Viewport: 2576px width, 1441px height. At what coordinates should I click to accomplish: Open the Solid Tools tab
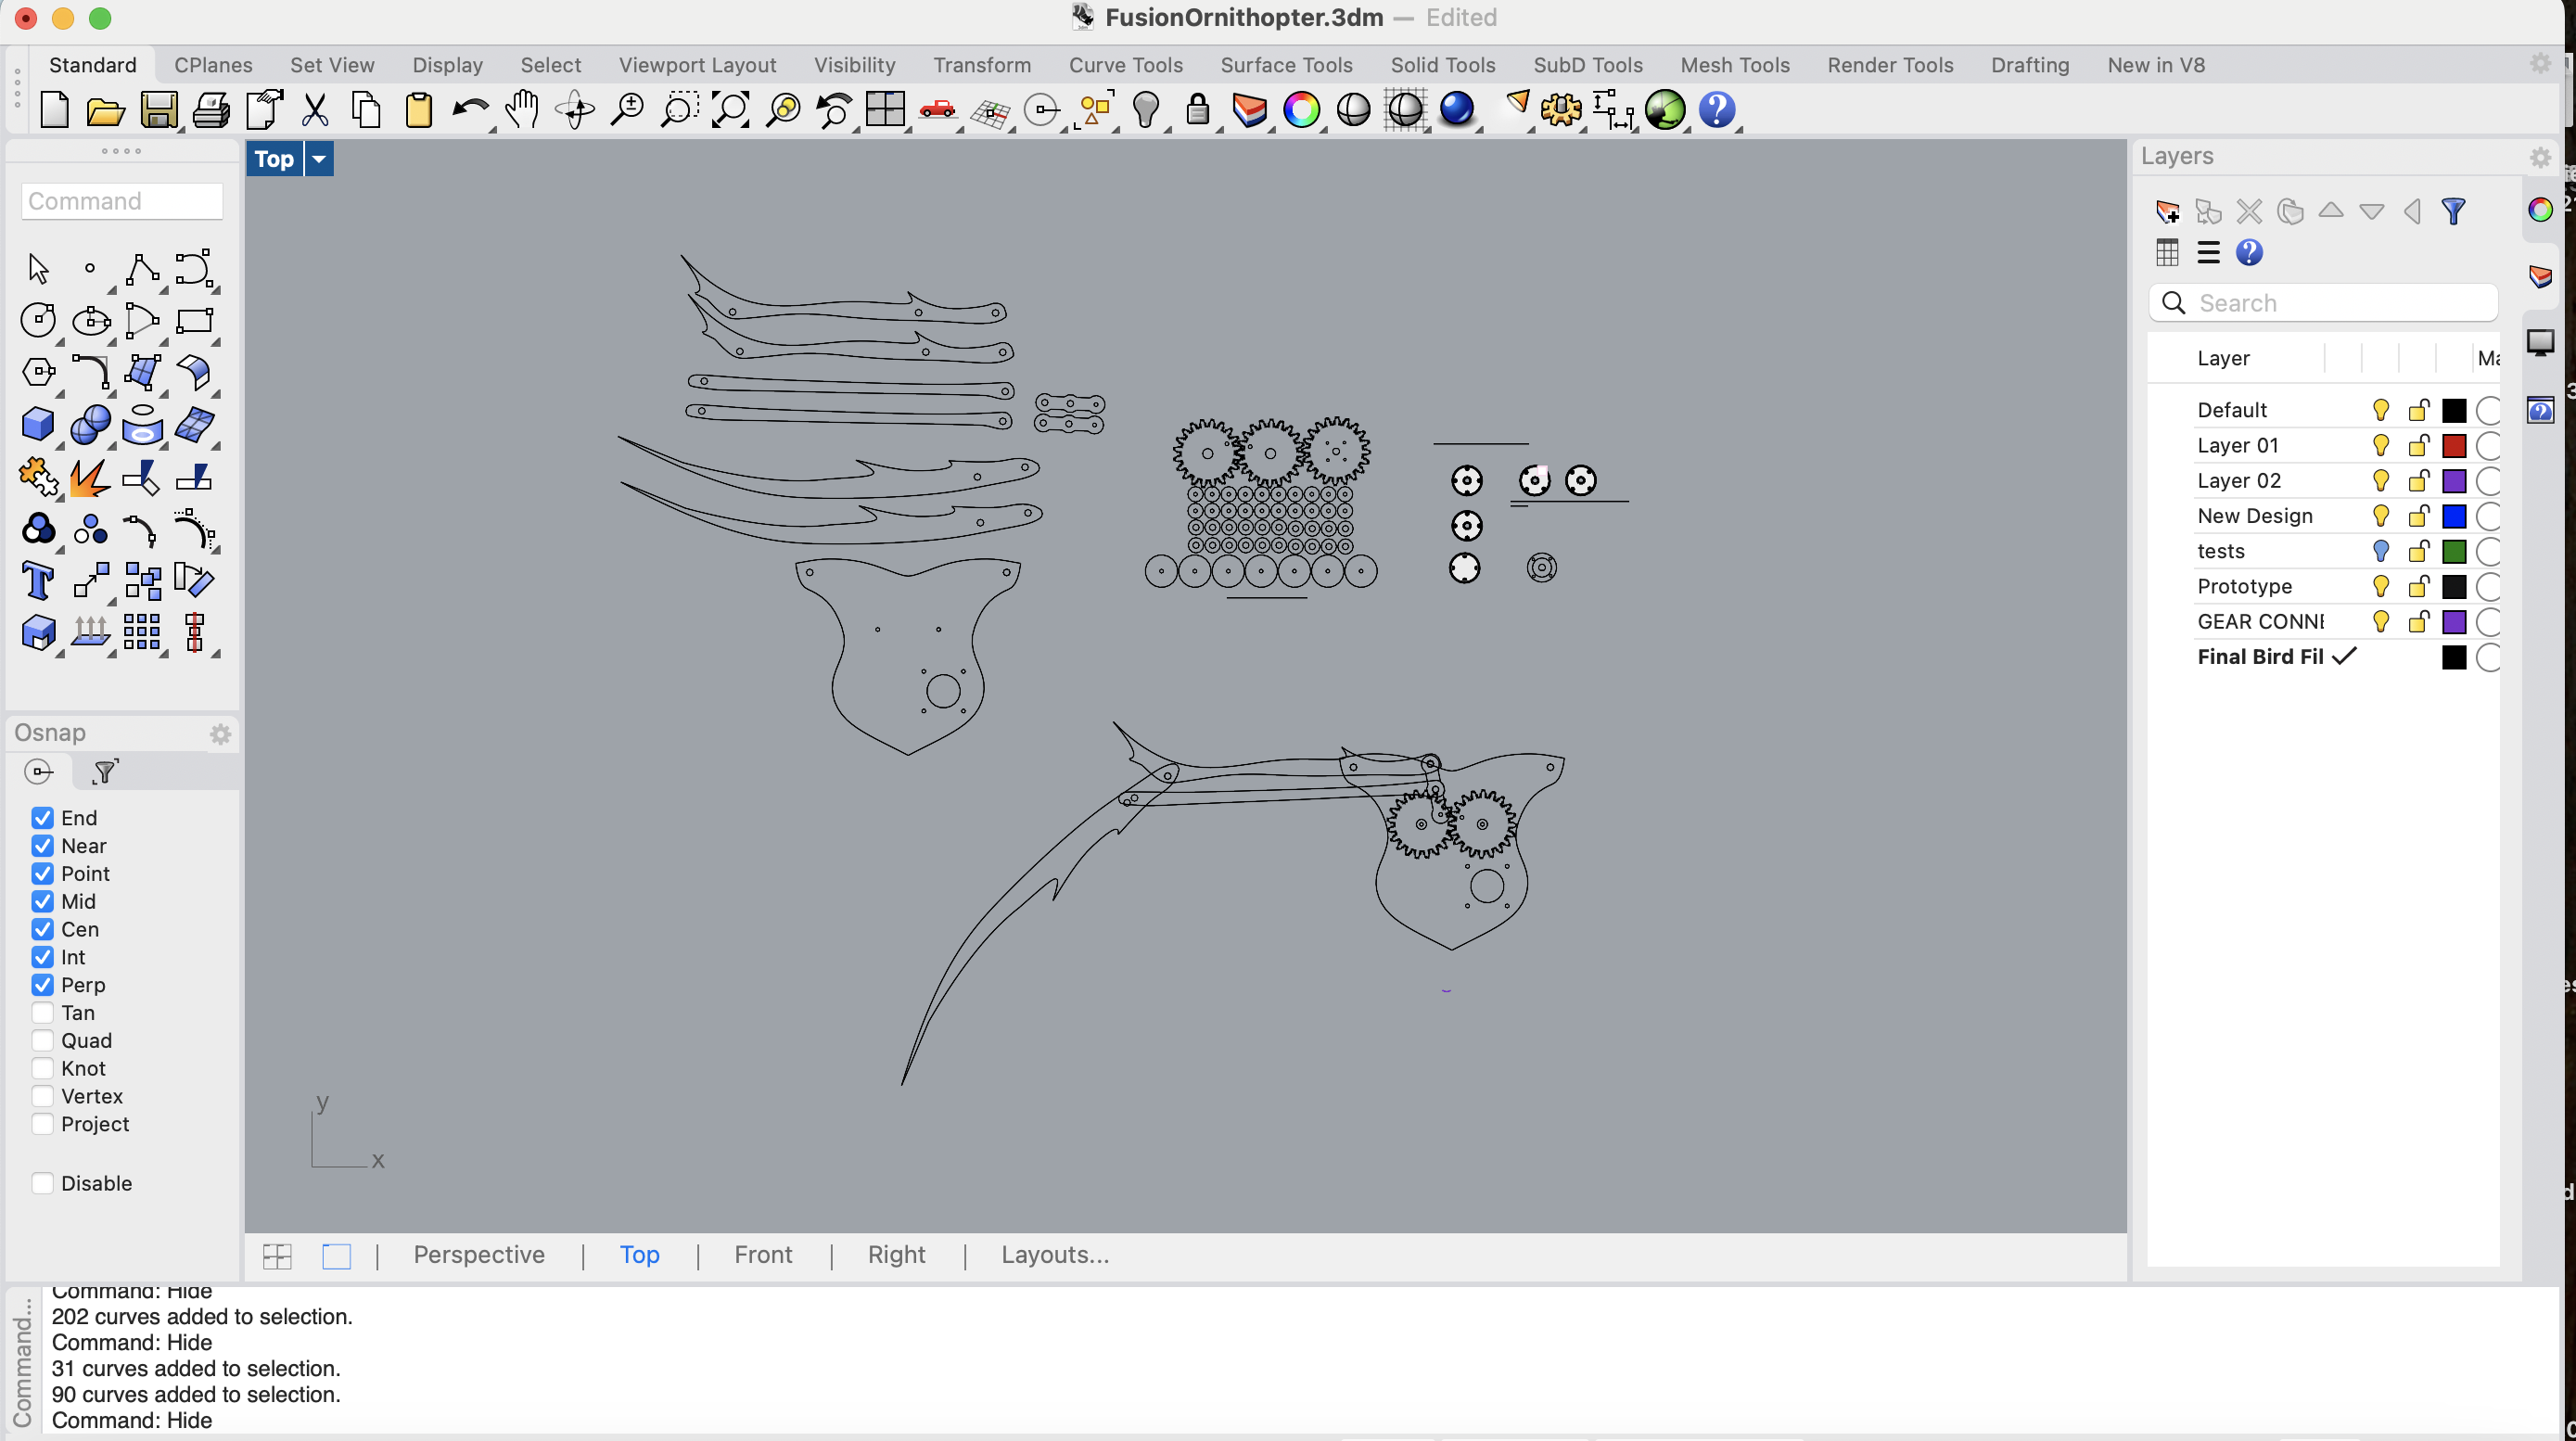coord(1443,65)
